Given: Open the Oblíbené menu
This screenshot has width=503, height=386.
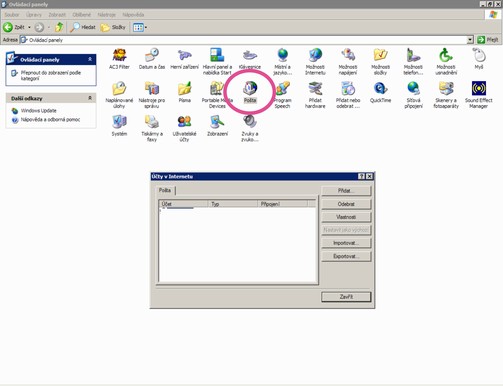Looking at the screenshot, I should pyautogui.click(x=81, y=15).
